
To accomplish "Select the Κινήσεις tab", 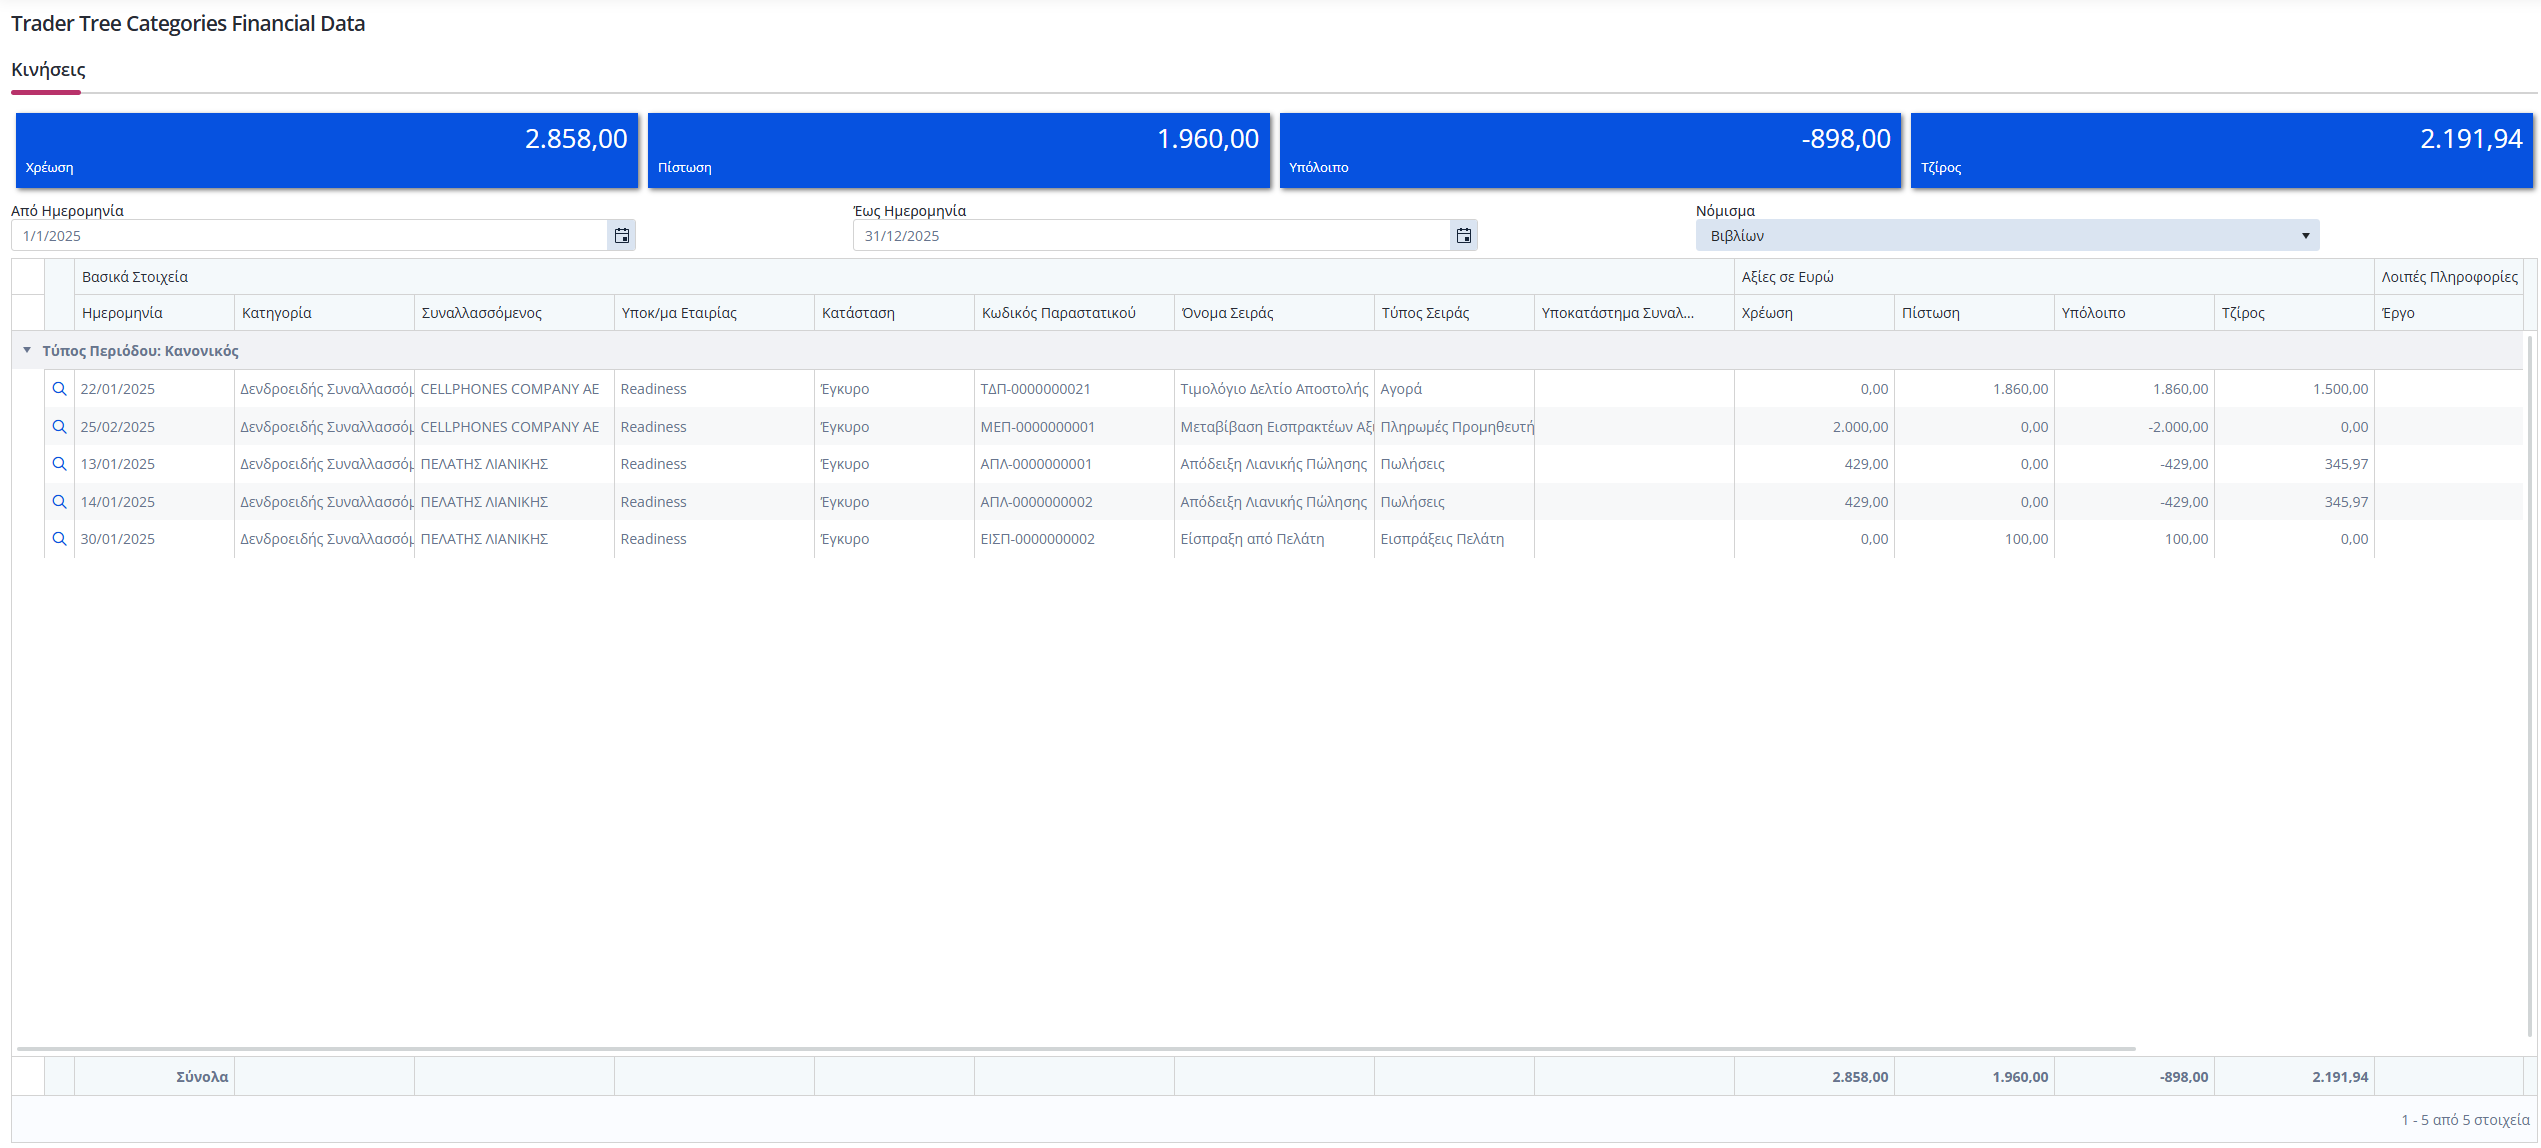I will point(48,70).
